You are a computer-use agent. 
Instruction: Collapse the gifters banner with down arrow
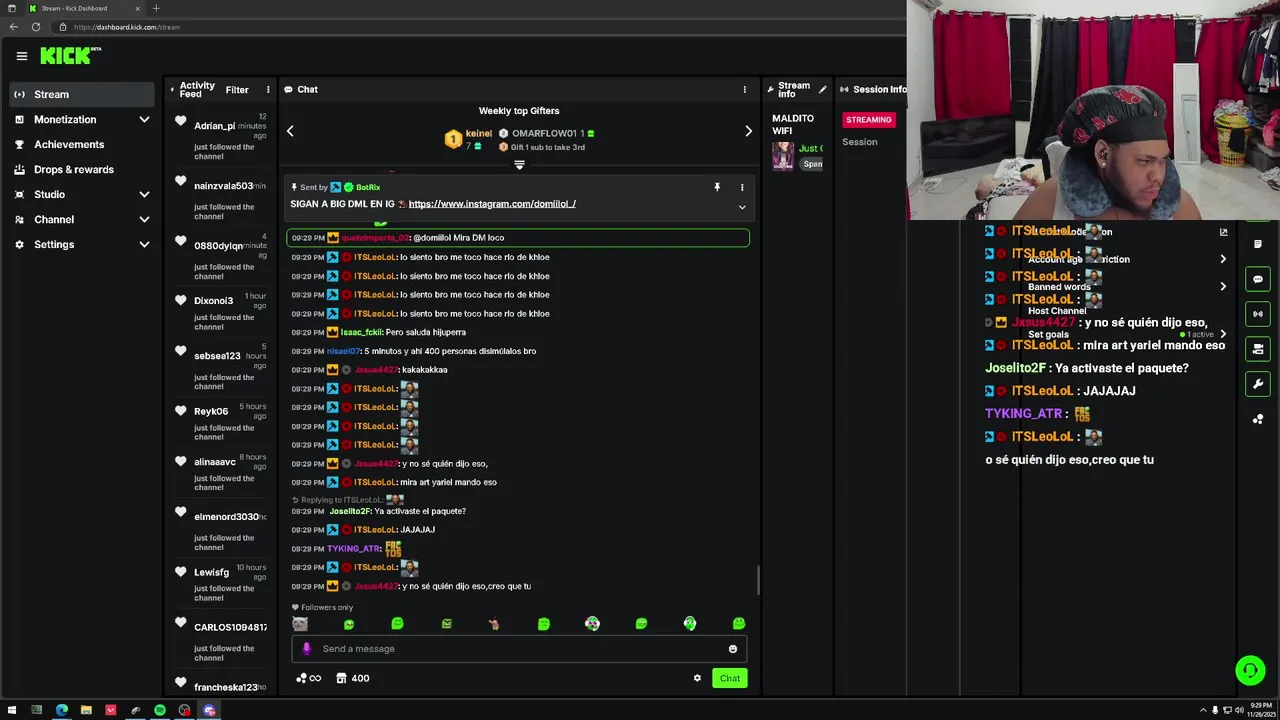(x=519, y=164)
